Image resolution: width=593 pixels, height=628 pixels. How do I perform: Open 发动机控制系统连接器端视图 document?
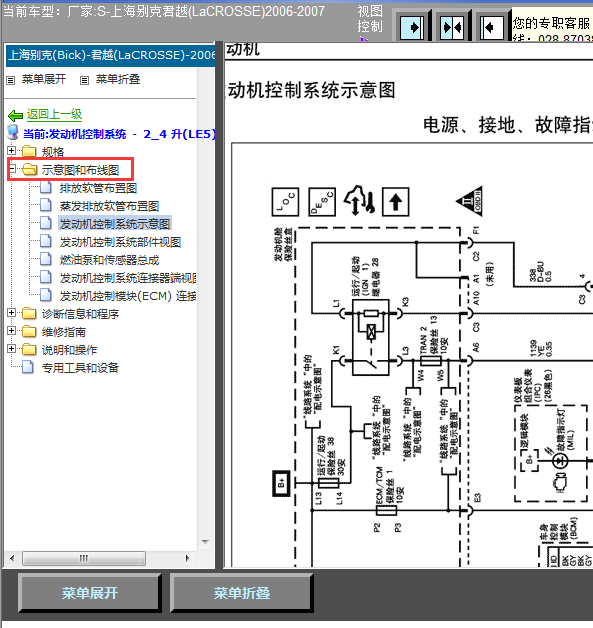click(x=128, y=278)
